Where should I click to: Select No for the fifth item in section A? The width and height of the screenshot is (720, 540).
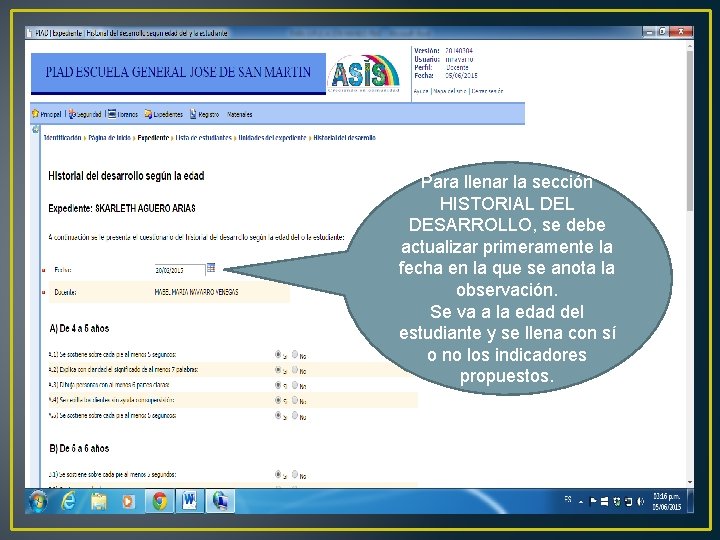point(295,415)
